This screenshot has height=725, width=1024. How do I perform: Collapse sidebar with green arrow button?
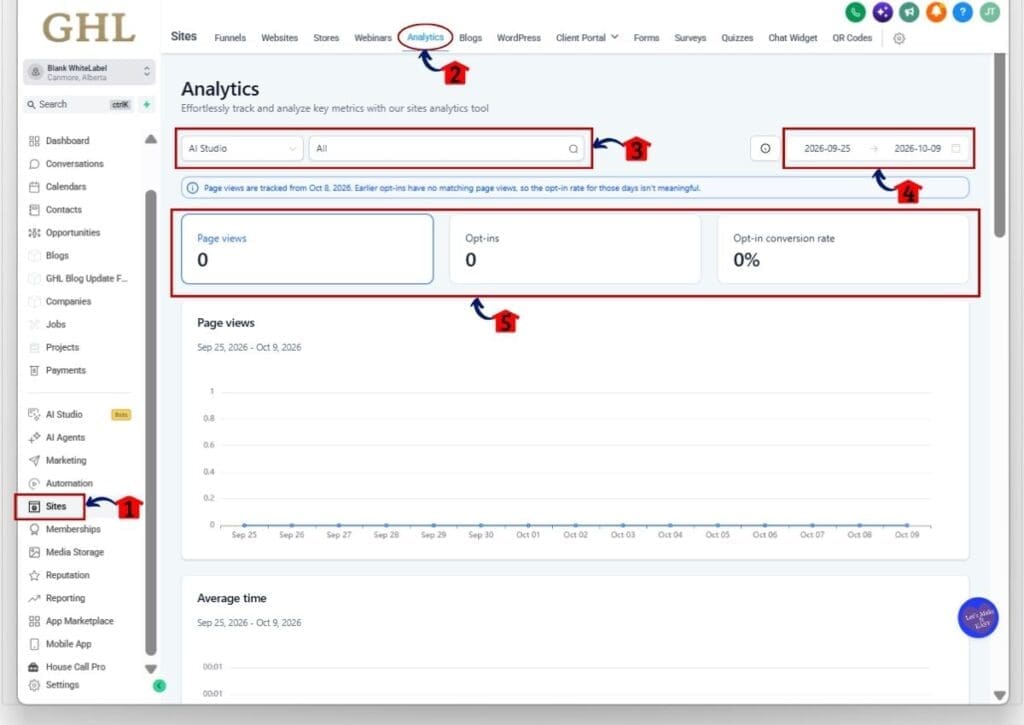pos(159,686)
